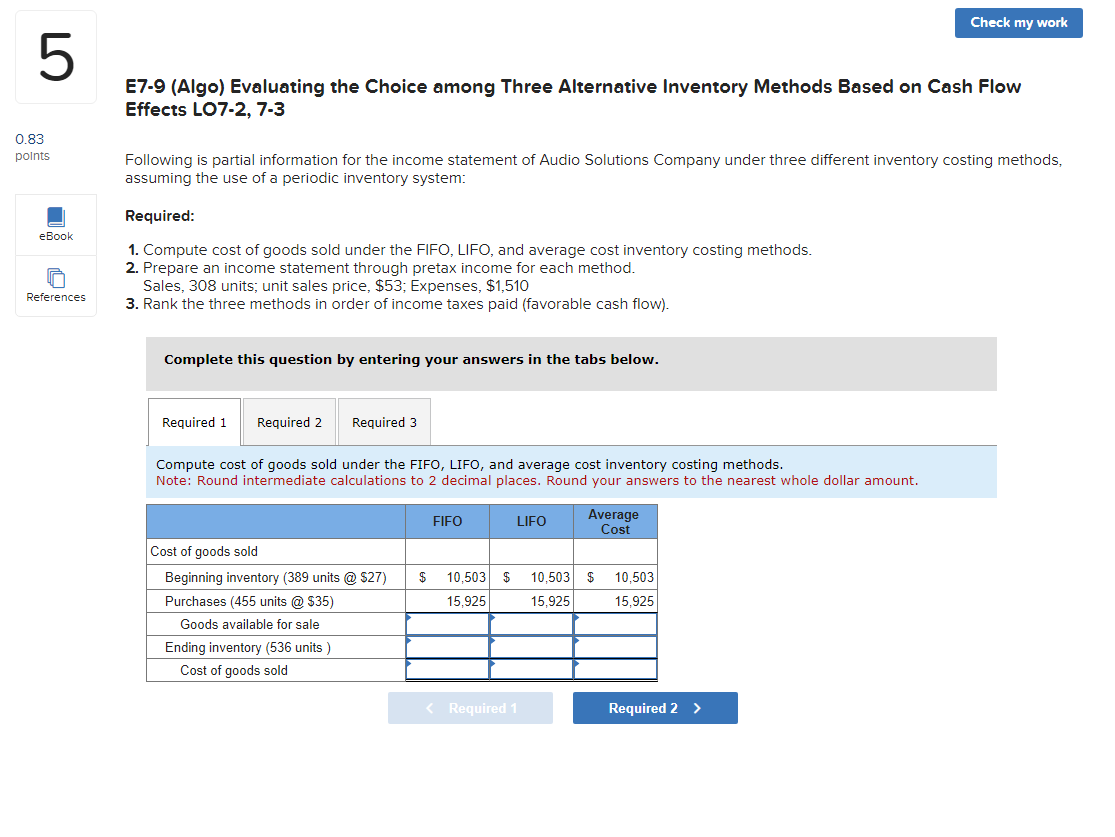Click the question number 5 box
Image resolution: width=1115 pixels, height=837 pixels.
point(55,56)
